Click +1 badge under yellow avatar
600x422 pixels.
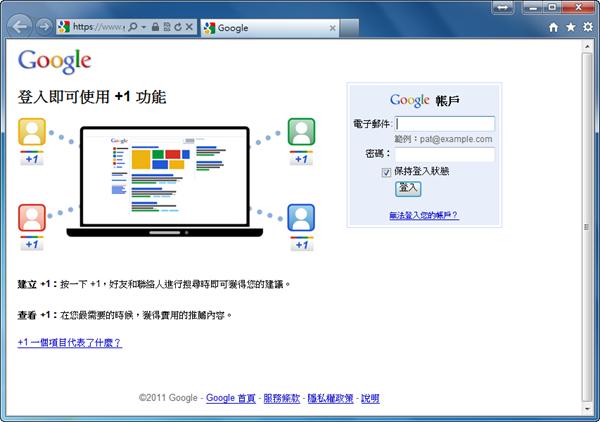32,158
